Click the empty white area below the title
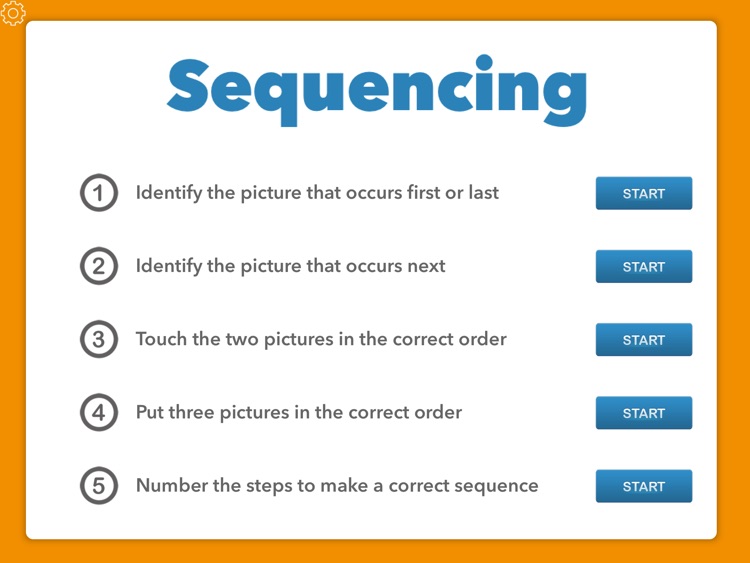The image size is (750, 563). pos(375,150)
